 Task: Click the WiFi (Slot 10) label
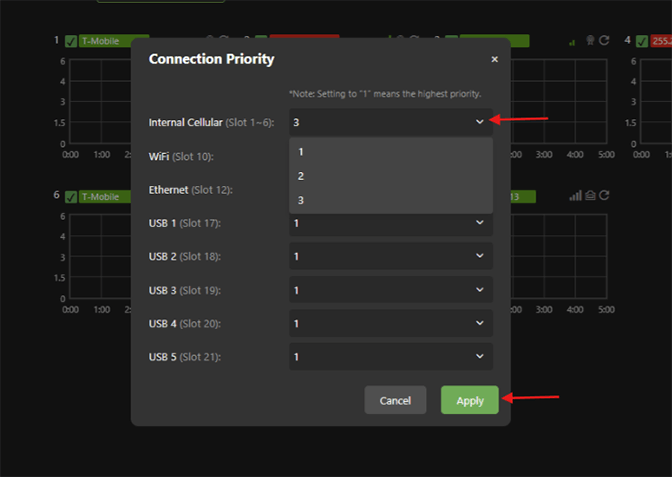tap(181, 156)
